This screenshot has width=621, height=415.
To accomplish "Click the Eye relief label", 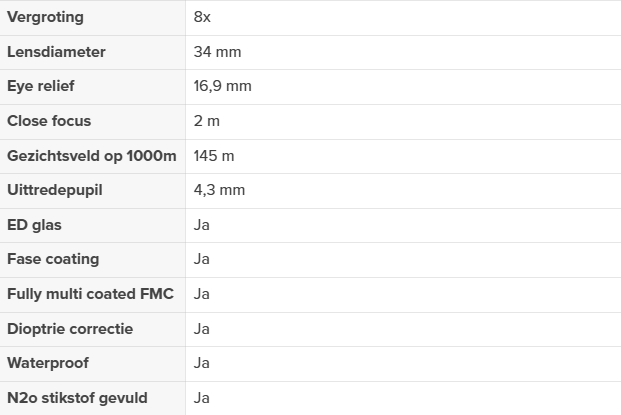I will click(x=41, y=86).
